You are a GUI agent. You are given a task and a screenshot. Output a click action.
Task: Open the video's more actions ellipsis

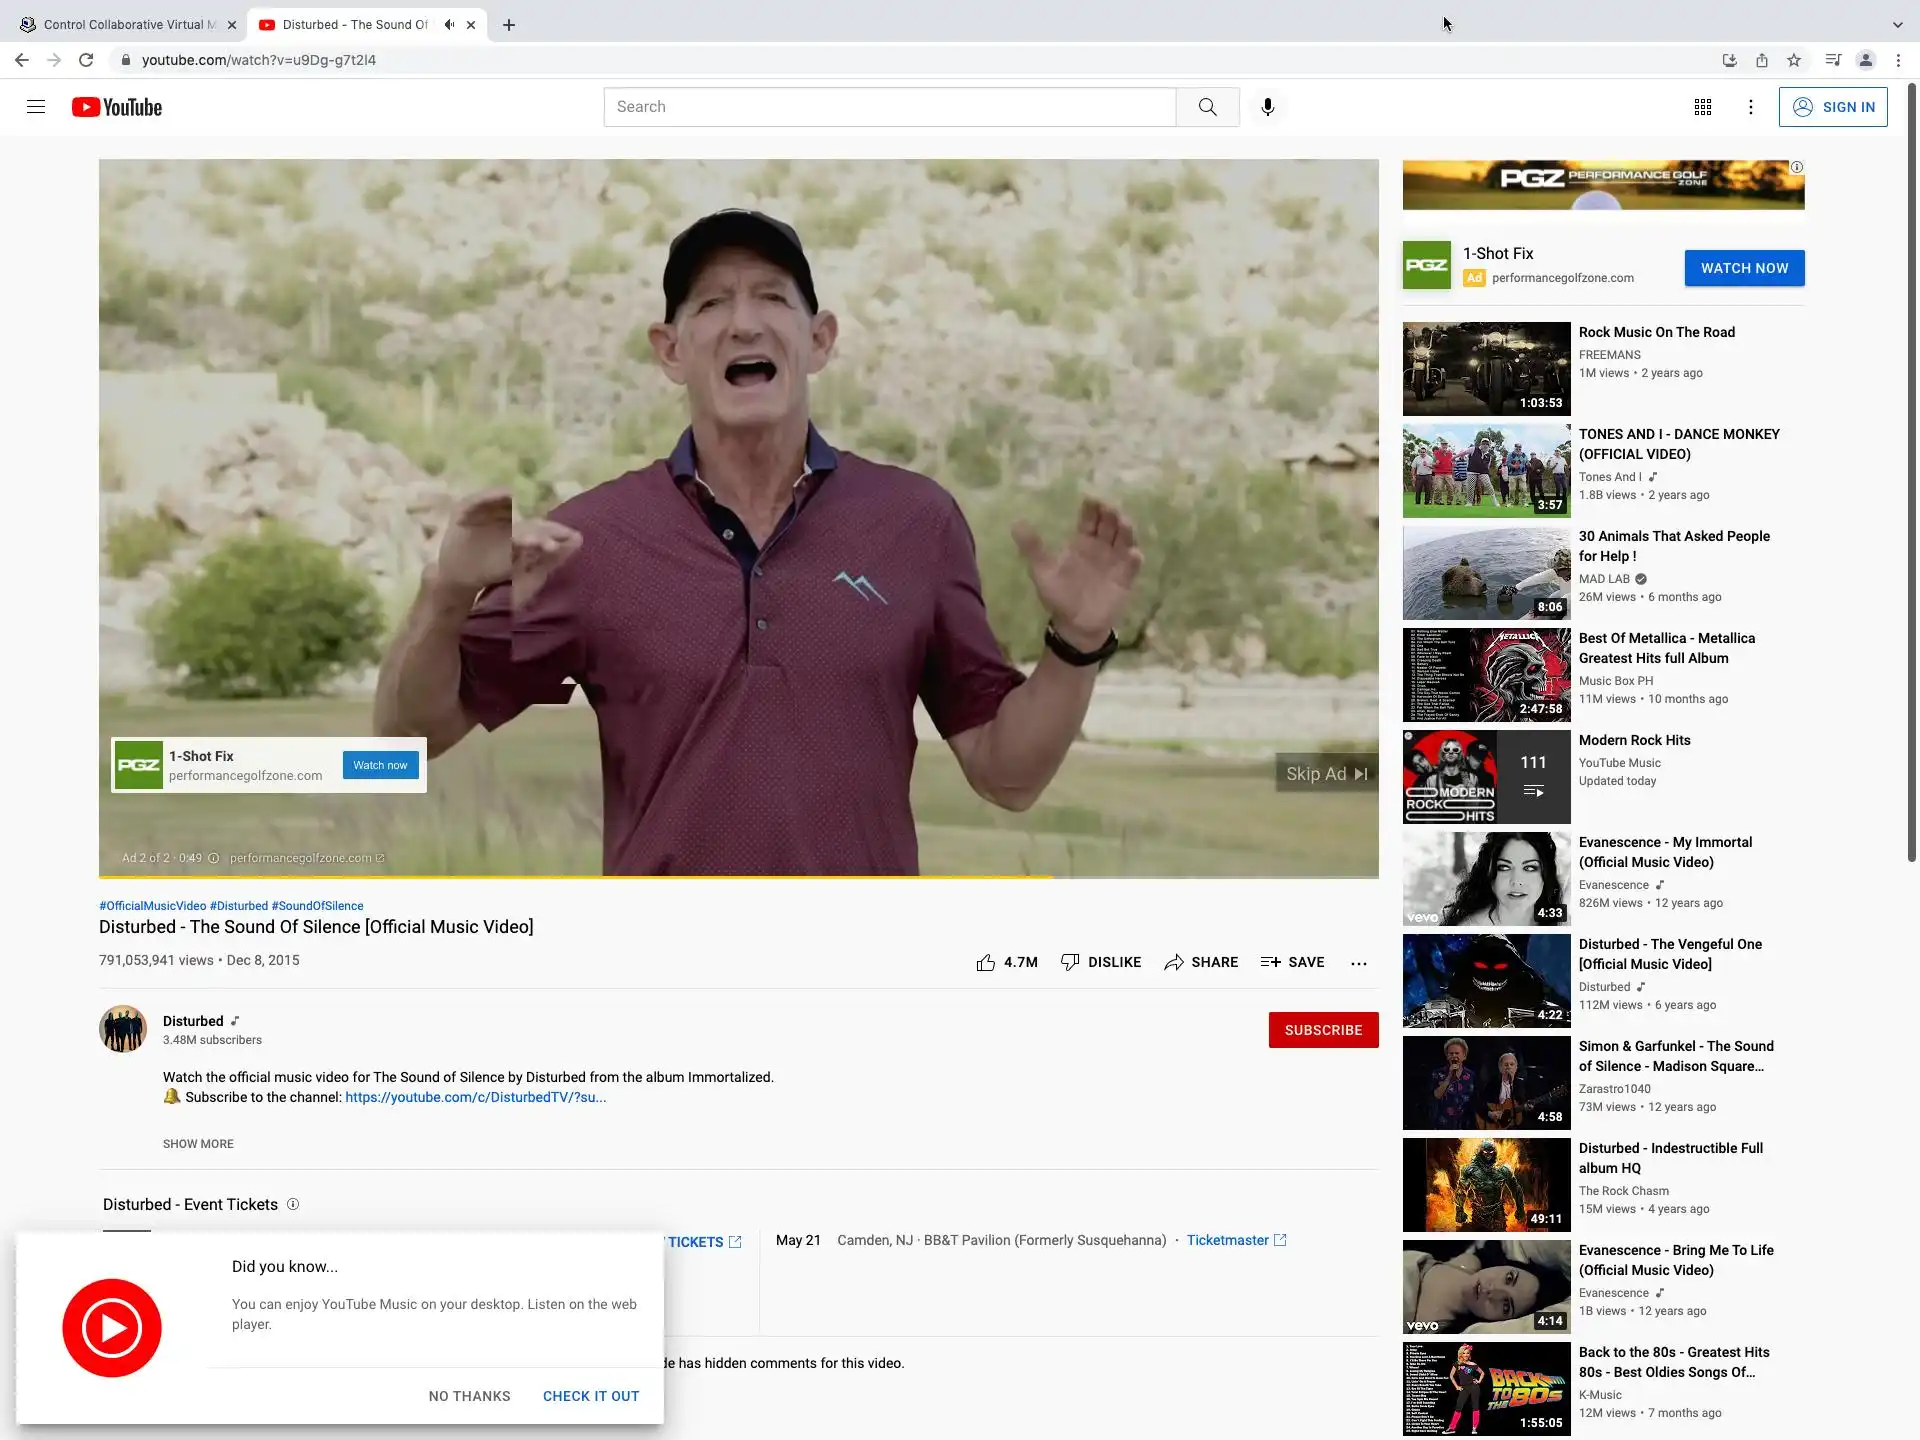click(x=1358, y=963)
